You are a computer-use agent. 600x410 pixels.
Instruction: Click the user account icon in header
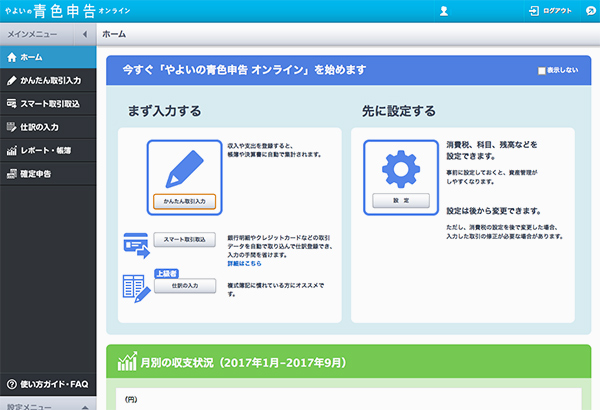[444, 11]
